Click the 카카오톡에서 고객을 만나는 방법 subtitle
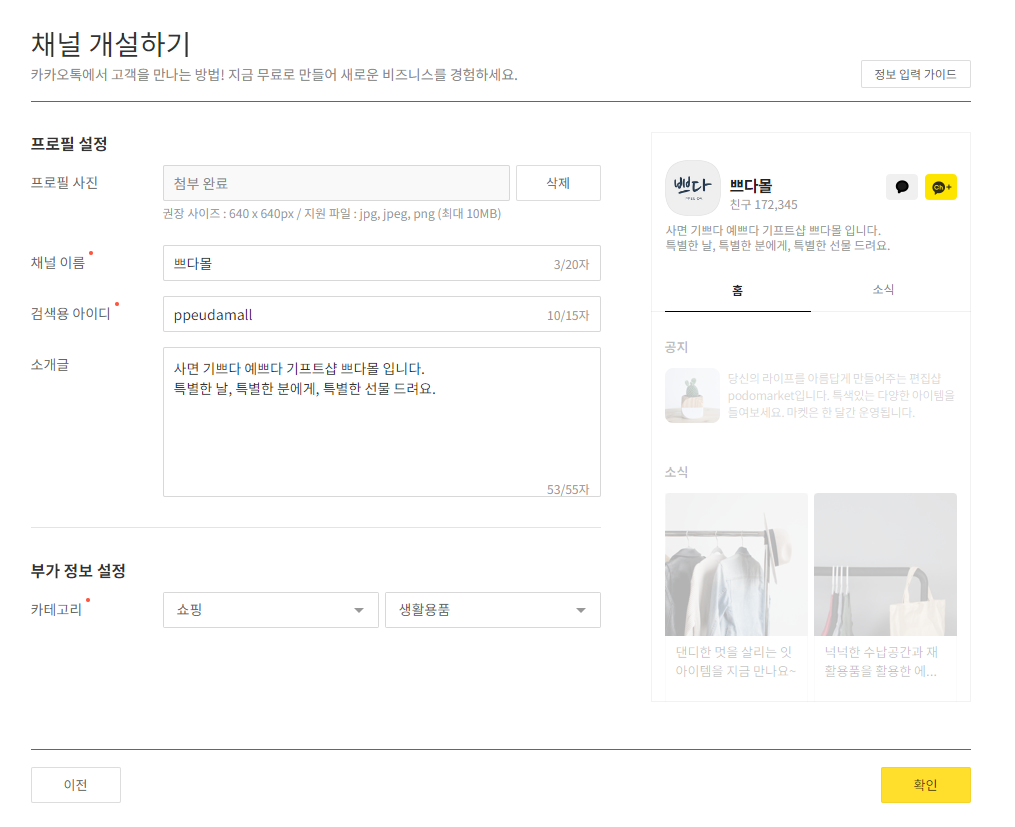 [274, 75]
